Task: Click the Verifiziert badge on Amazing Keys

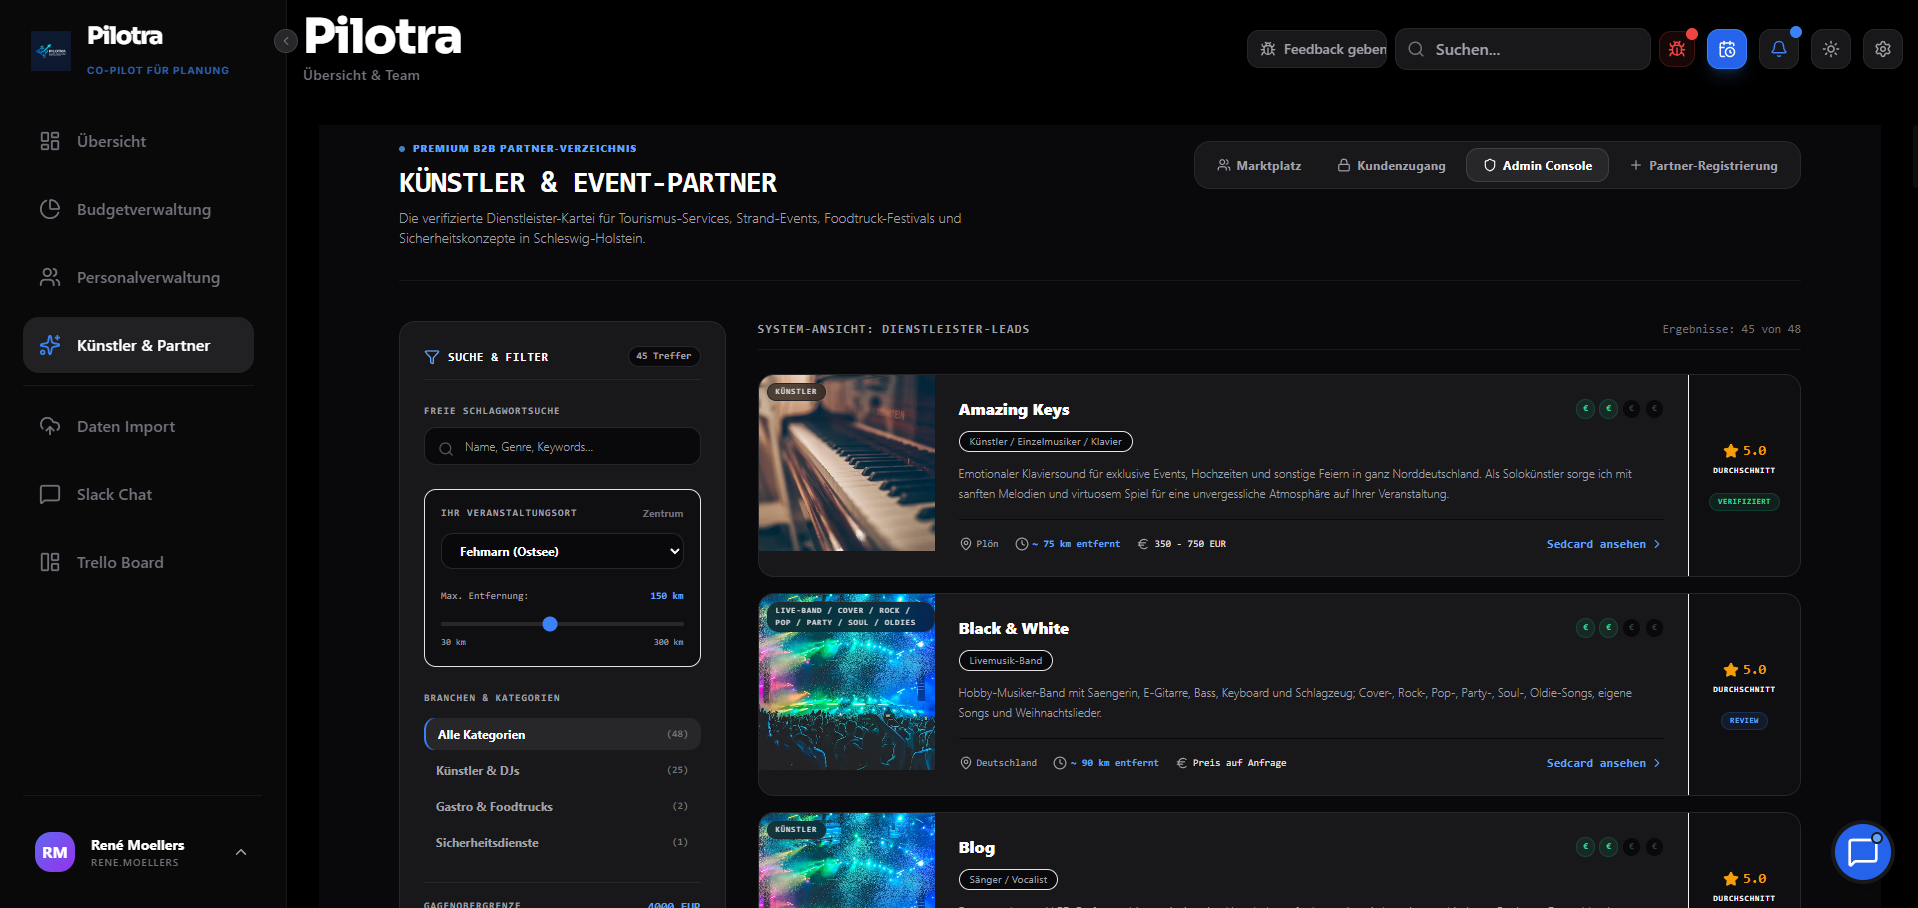Action: coord(1744,502)
